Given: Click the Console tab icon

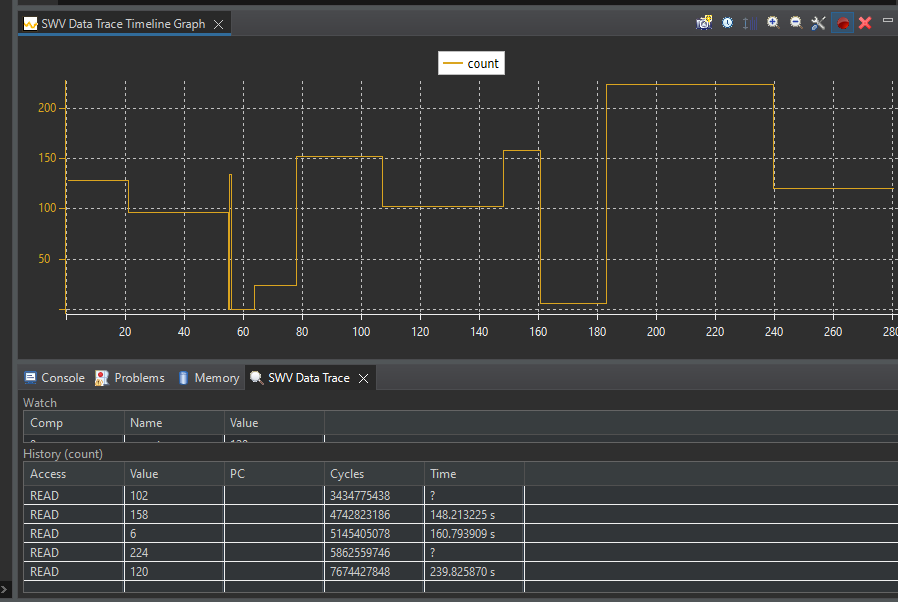Looking at the screenshot, I should pos(30,377).
